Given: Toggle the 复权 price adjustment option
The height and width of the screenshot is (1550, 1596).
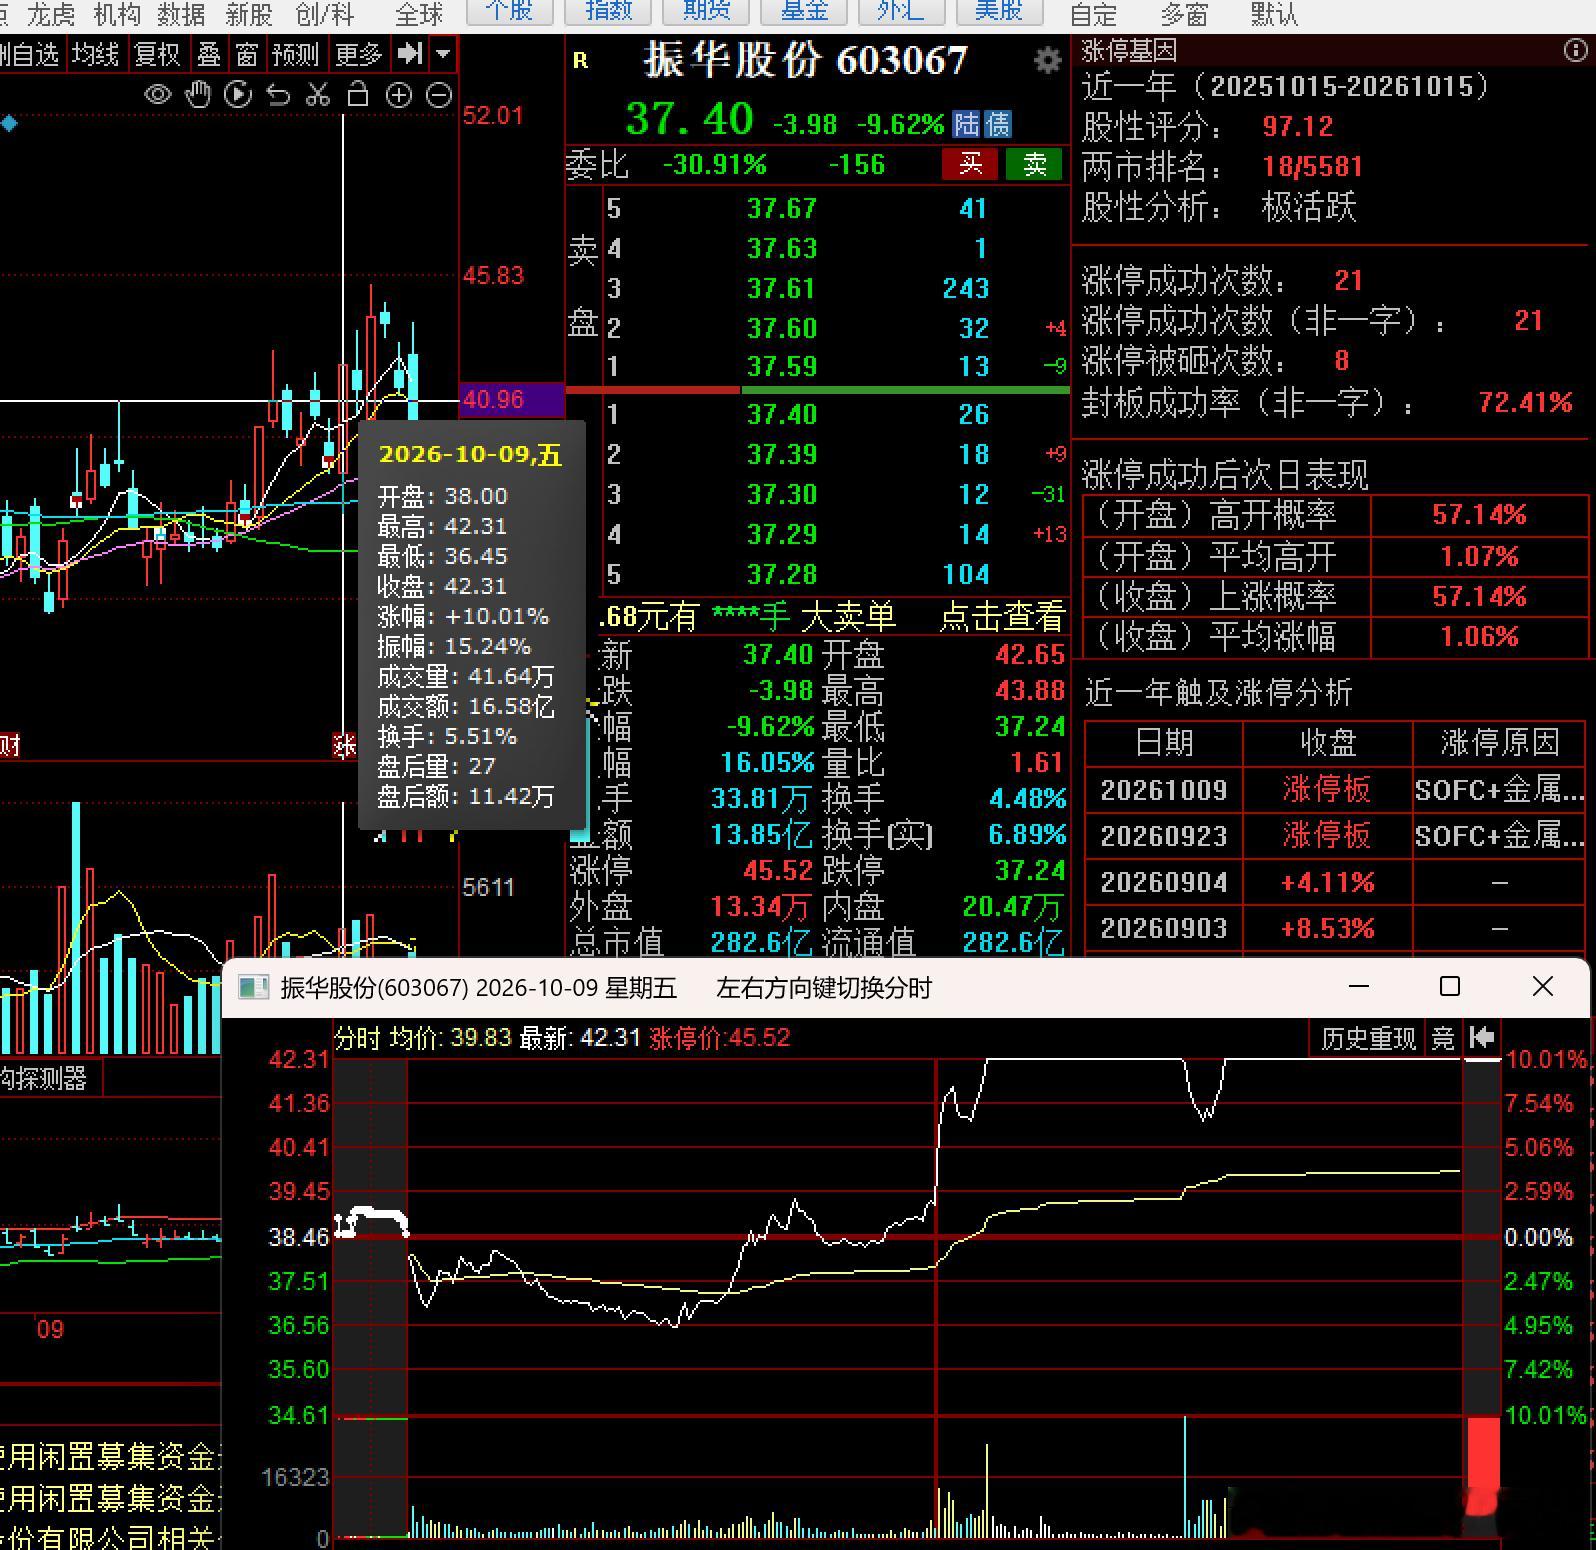Looking at the screenshot, I should click(x=157, y=54).
